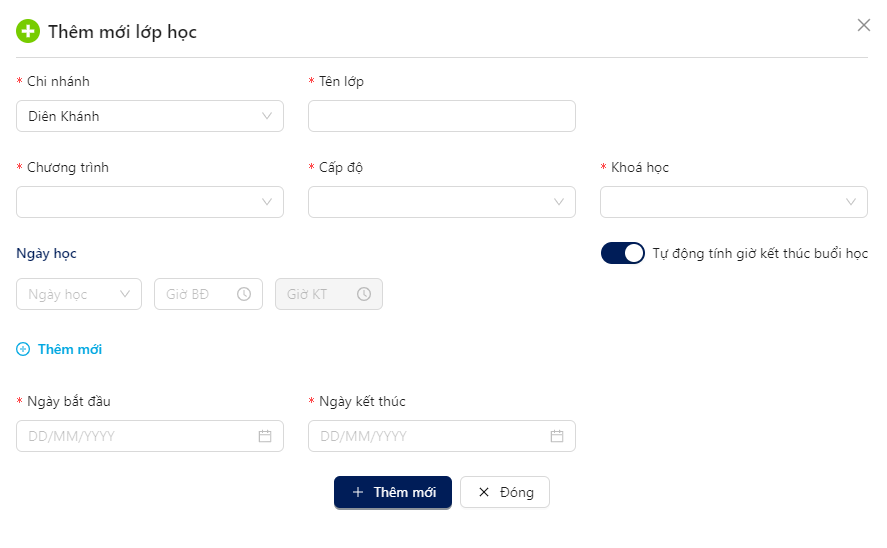
Task: Click the Ngày bắt đầu date input
Action: coord(150,436)
